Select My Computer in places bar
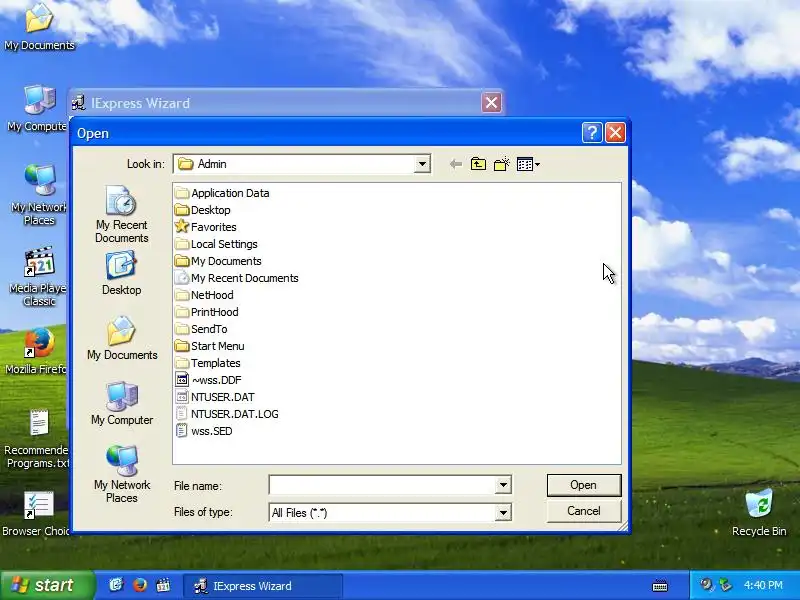This screenshot has width=800, height=600. (x=122, y=403)
